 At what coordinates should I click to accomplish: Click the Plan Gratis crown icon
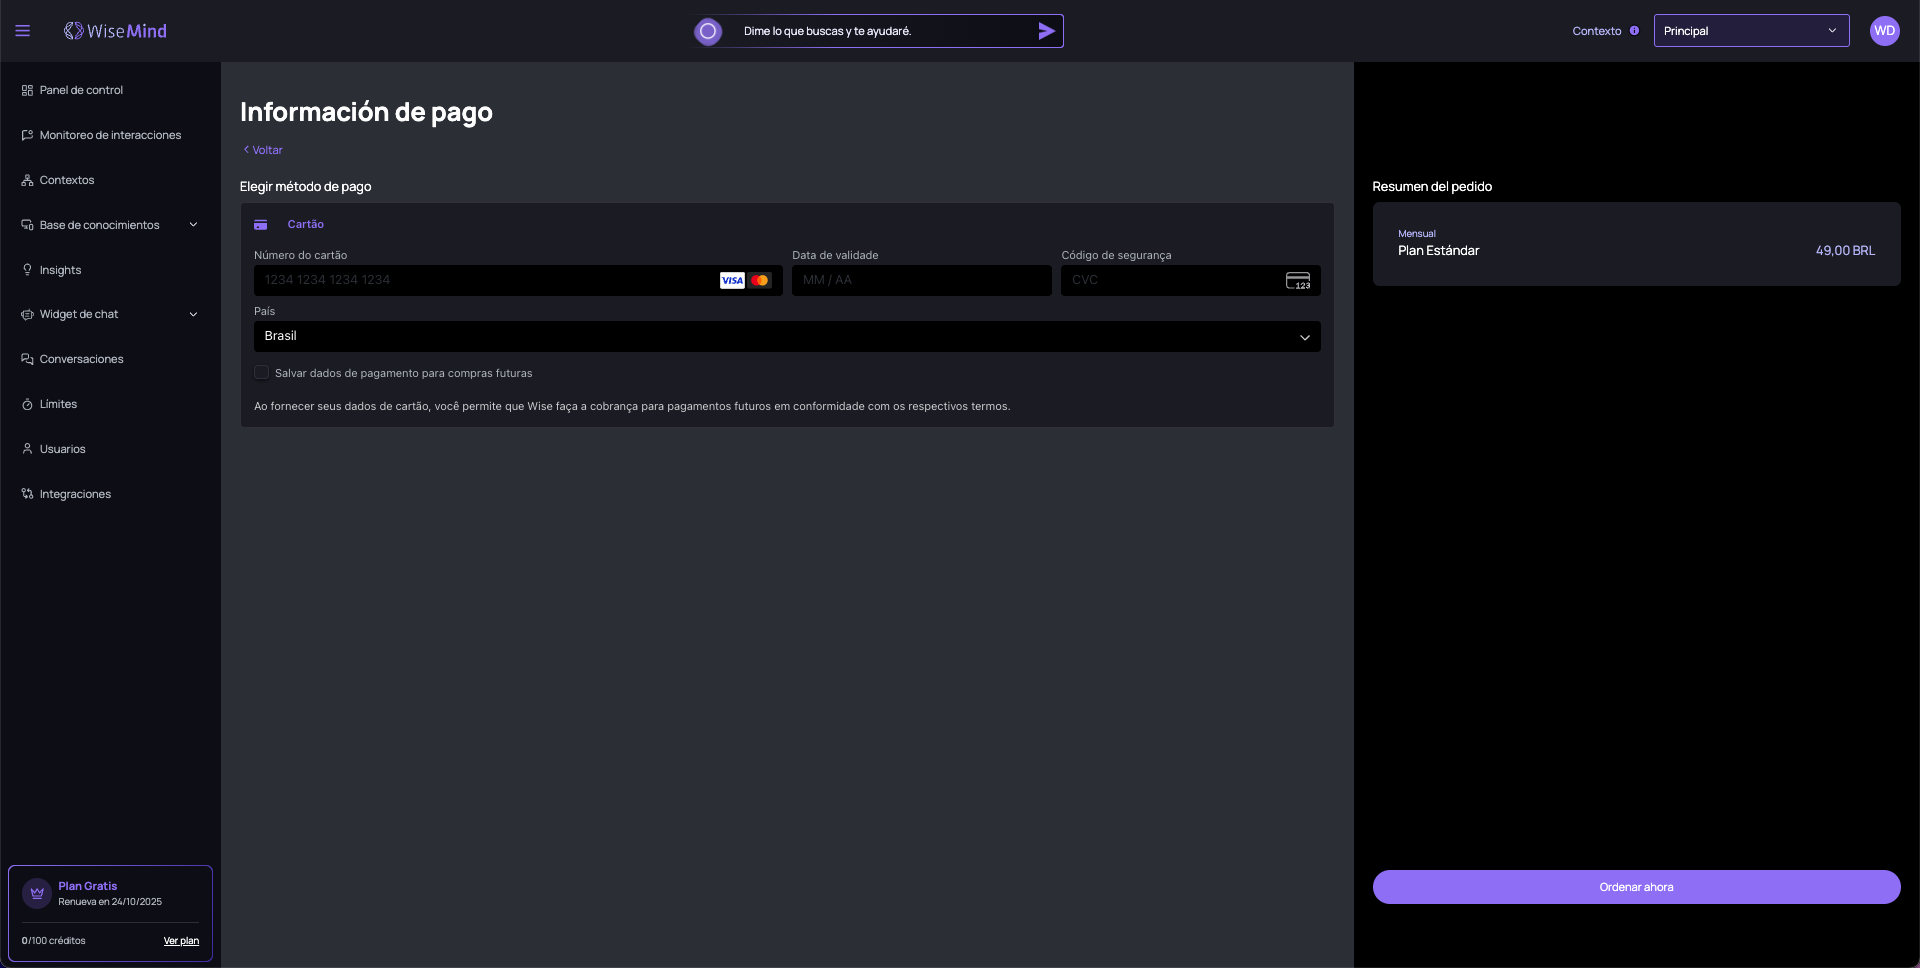pos(37,893)
